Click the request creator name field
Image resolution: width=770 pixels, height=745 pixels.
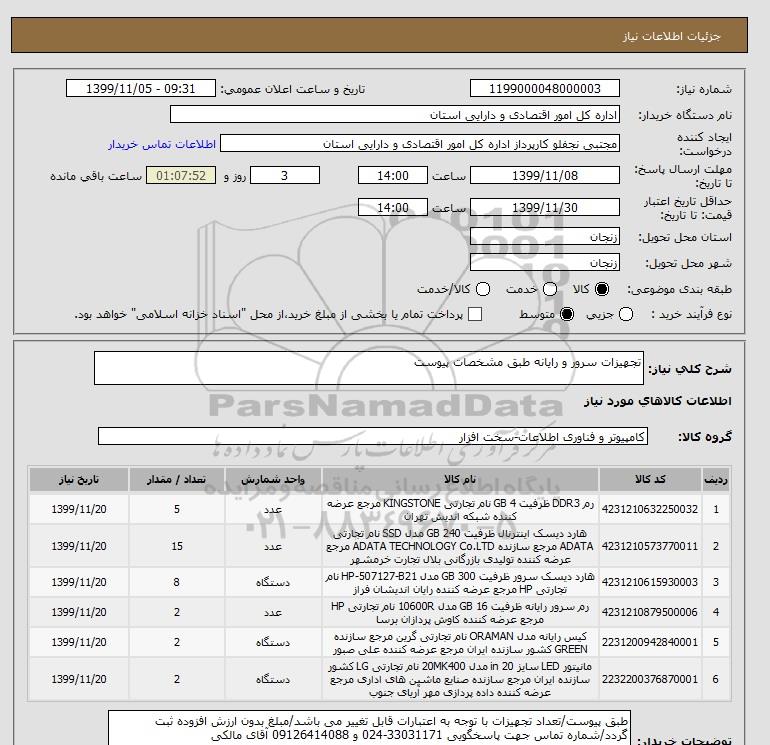420,144
